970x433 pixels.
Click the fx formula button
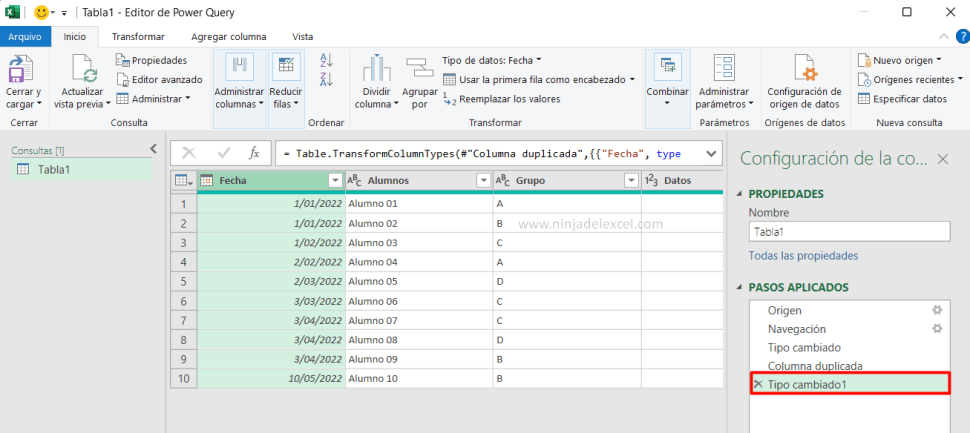point(254,153)
